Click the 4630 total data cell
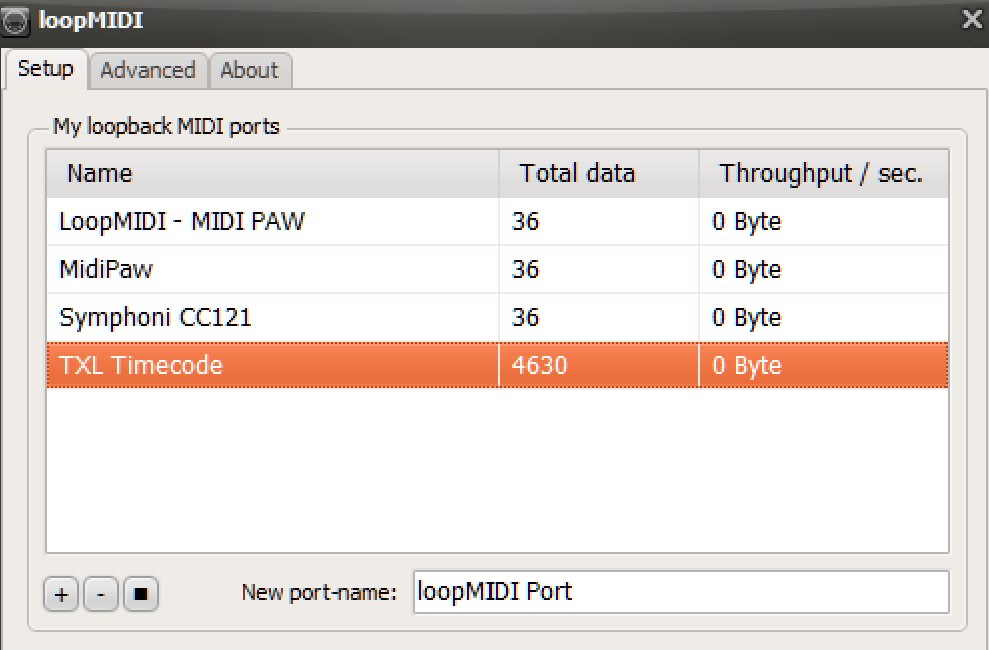Screen dimensions: 989x650 pos(540,365)
